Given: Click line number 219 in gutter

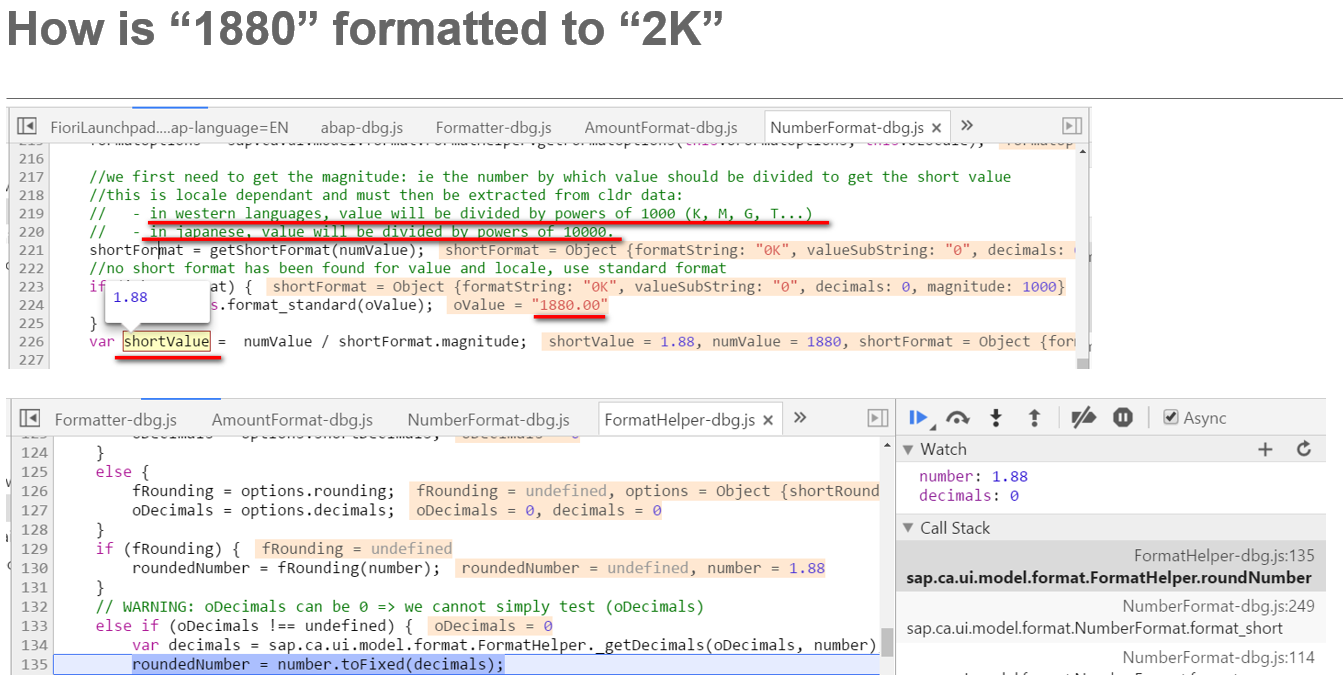Looking at the screenshot, I should (x=32, y=213).
